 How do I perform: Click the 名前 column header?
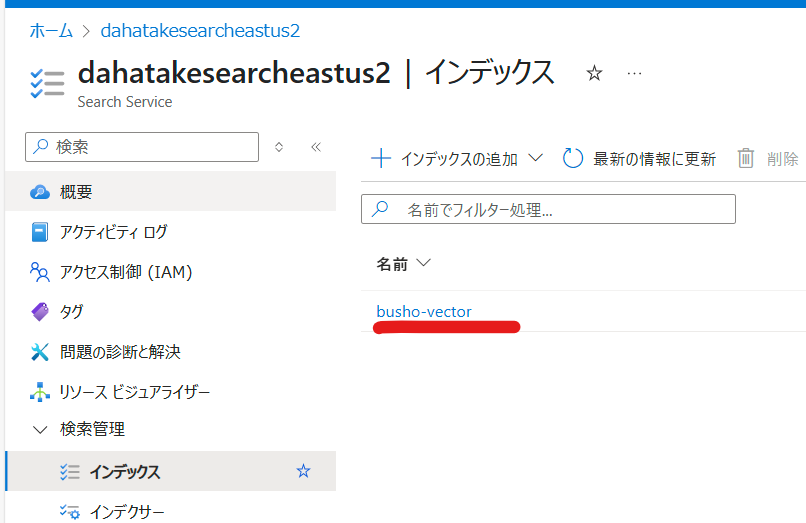click(392, 264)
